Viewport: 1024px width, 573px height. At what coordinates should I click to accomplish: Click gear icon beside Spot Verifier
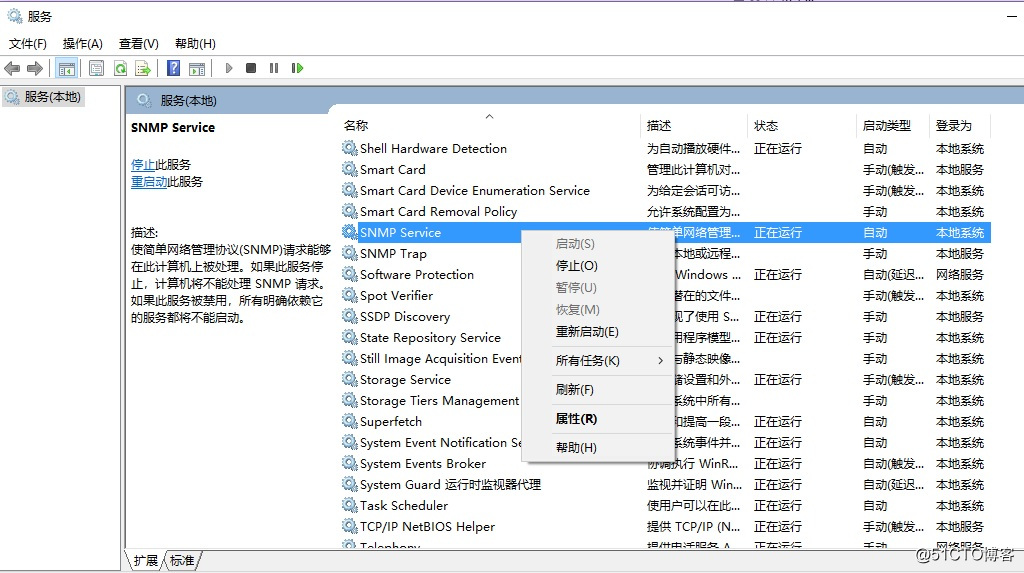click(x=349, y=295)
